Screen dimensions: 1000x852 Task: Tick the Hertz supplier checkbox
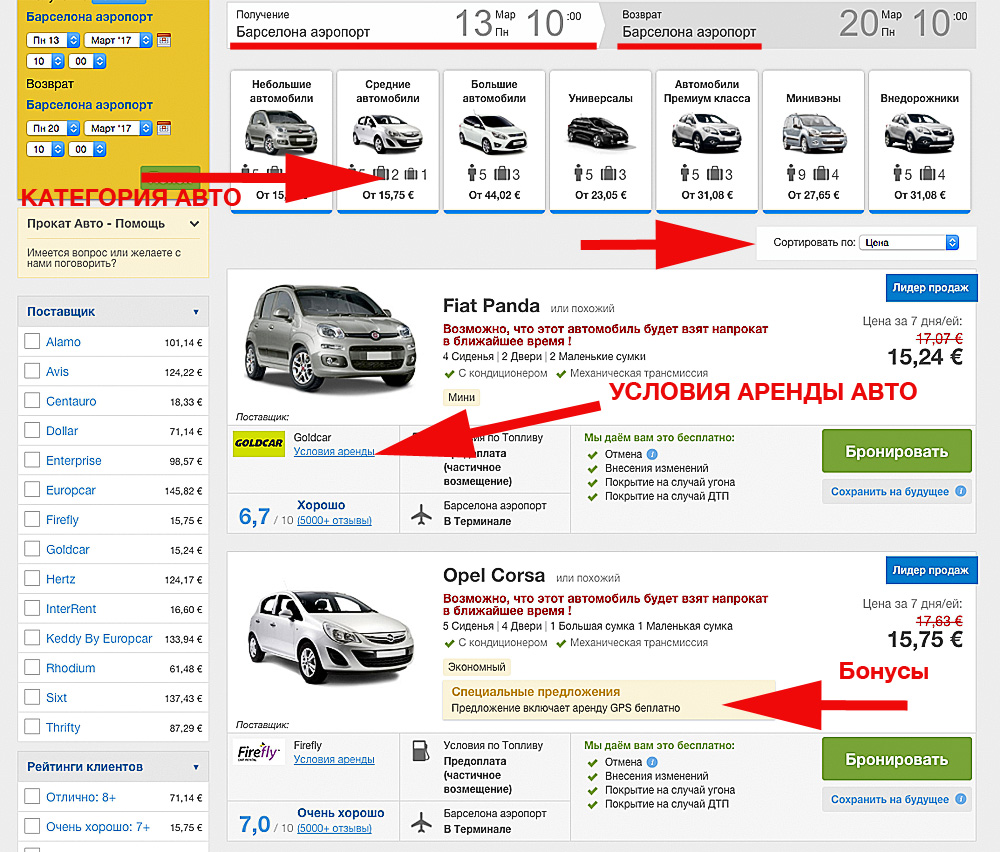pos(32,578)
